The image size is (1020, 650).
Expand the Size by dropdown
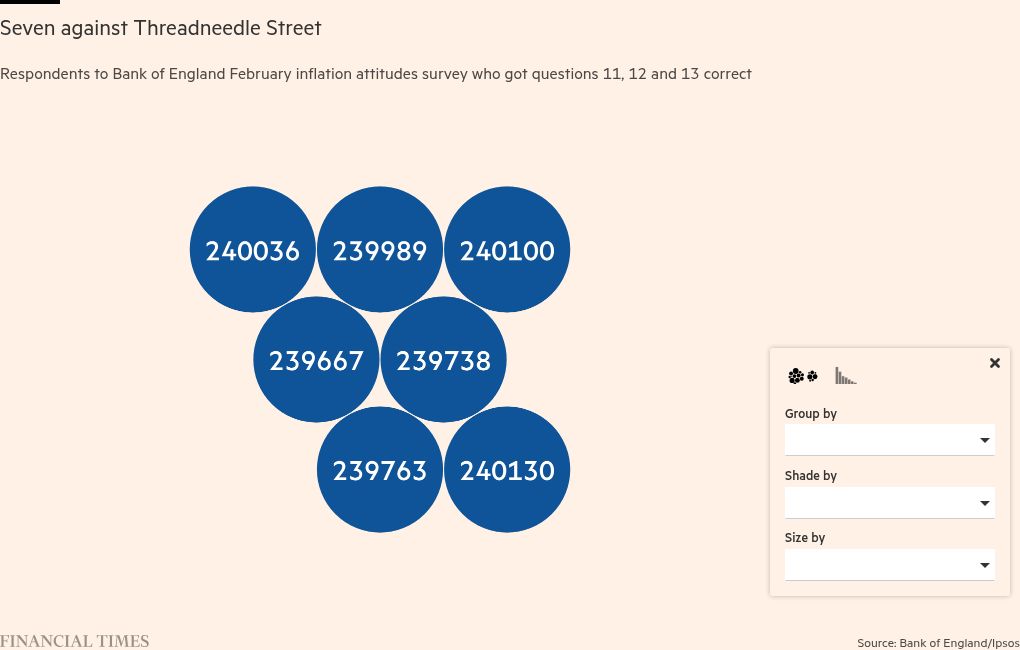(x=889, y=565)
